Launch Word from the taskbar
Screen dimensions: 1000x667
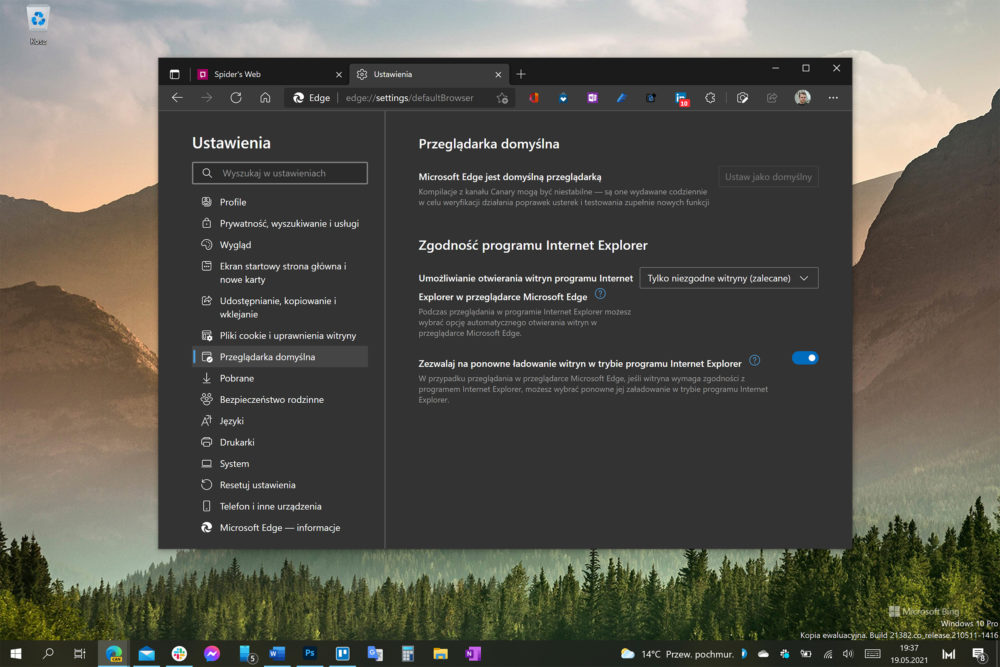click(x=277, y=654)
